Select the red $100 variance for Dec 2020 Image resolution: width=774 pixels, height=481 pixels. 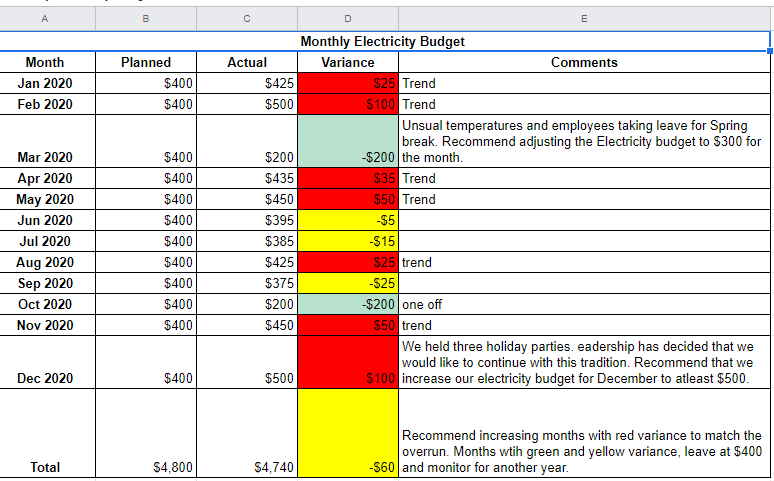(x=348, y=362)
